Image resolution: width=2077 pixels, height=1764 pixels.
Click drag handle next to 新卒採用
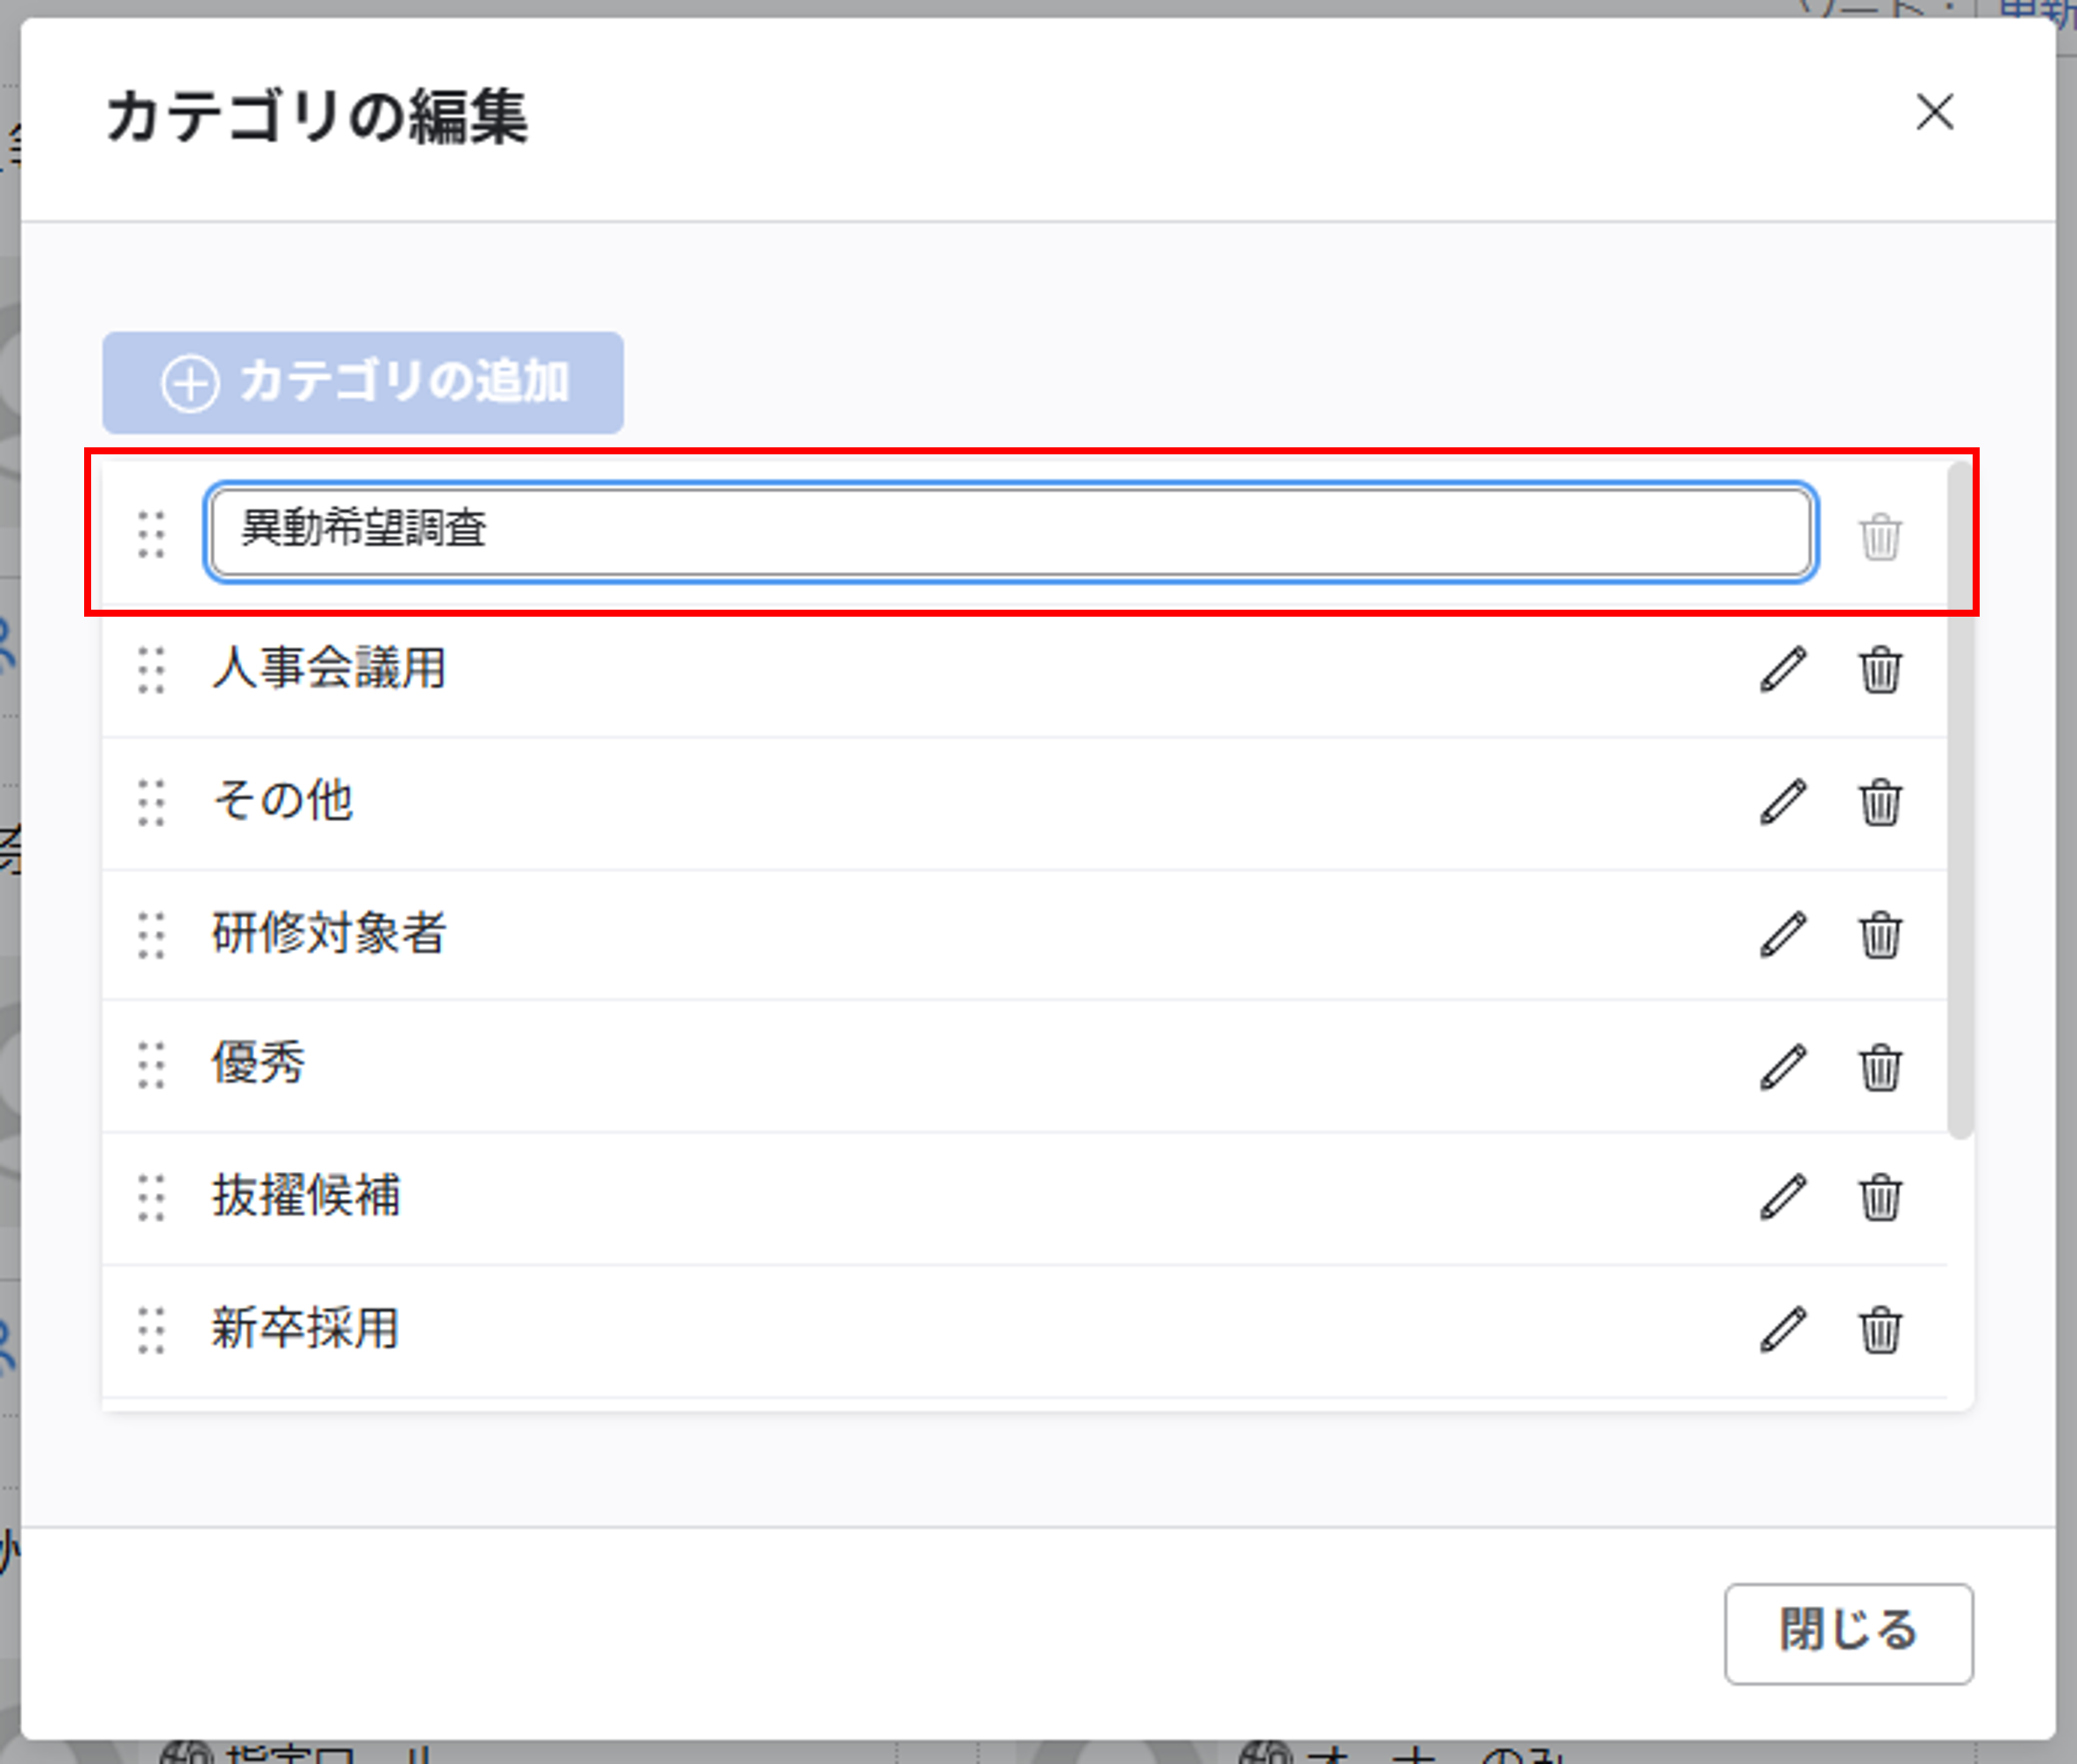click(x=151, y=1330)
